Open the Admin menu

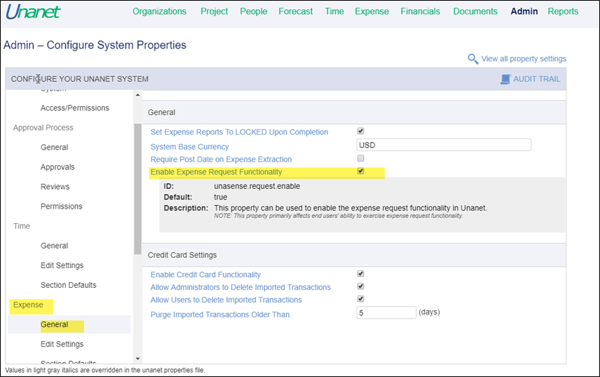coord(524,11)
